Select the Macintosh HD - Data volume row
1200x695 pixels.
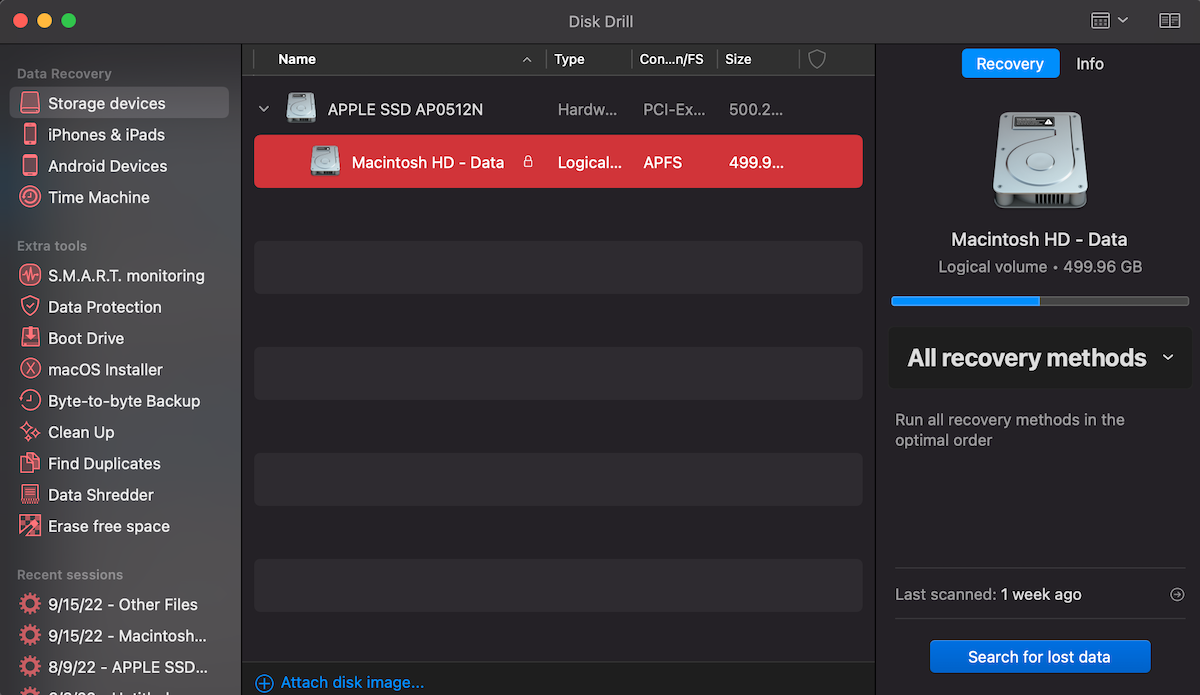(558, 162)
